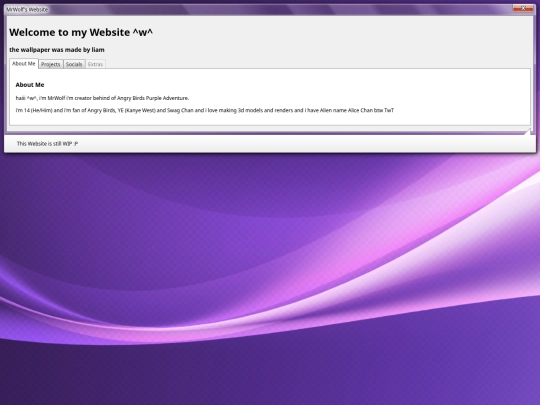540x405 pixels.
Task: Open the Socials tab
Action: click(74, 64)
